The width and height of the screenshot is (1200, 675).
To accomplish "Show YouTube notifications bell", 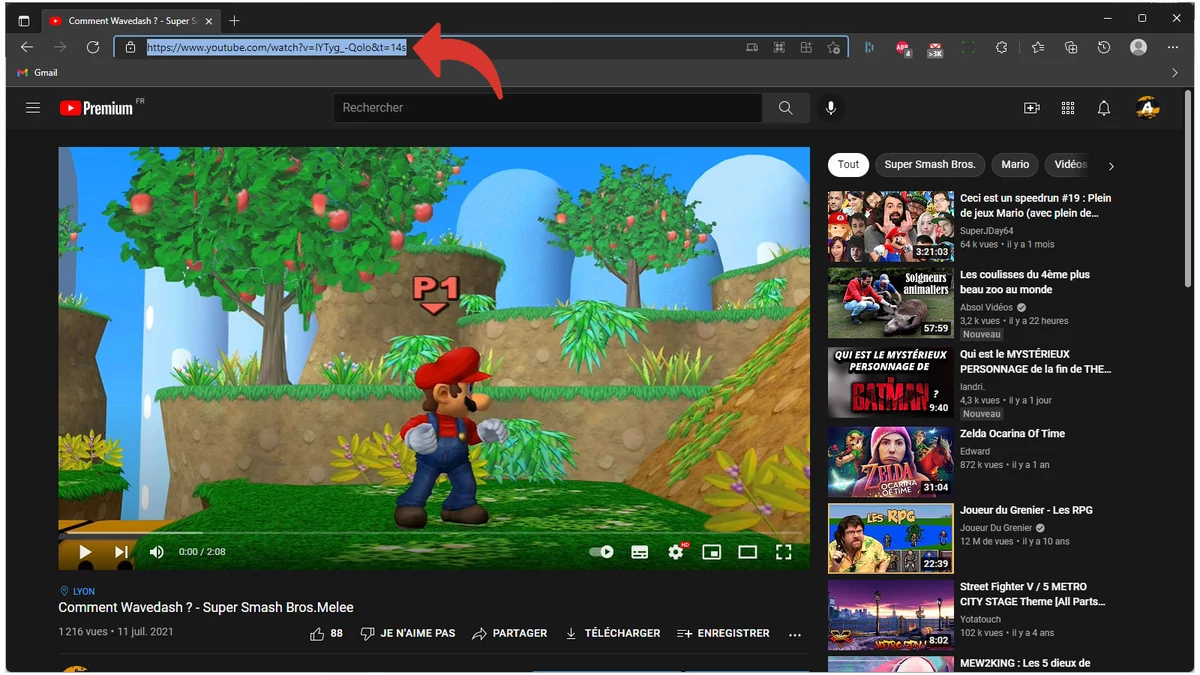I will click(1104, 108).
